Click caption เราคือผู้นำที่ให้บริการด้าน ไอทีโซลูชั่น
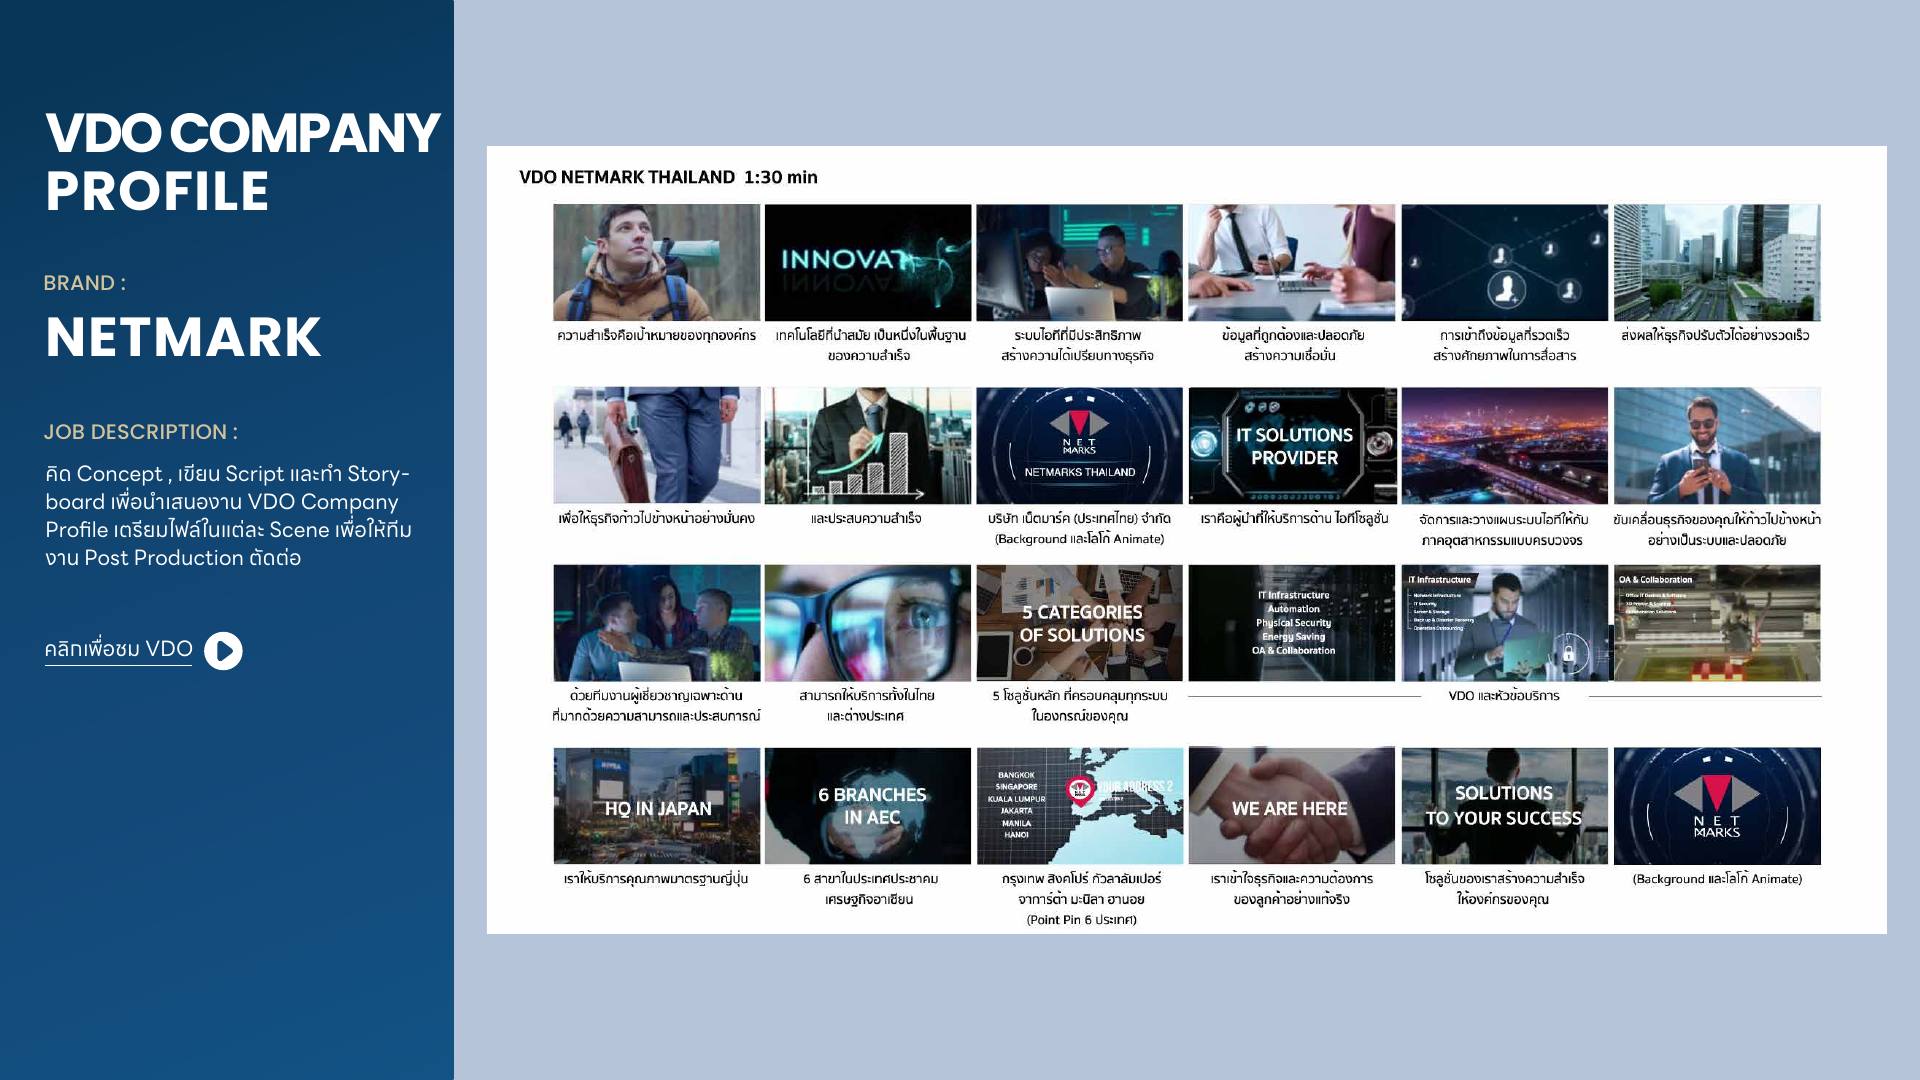The width and height of the screenshot is (1920, 1080). point(1294,519)
